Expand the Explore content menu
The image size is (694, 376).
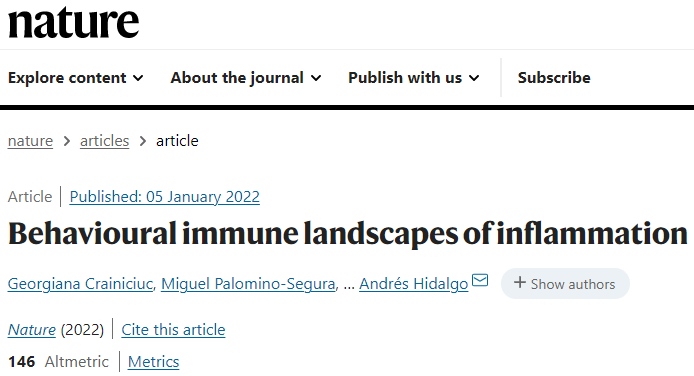(76, 78)
